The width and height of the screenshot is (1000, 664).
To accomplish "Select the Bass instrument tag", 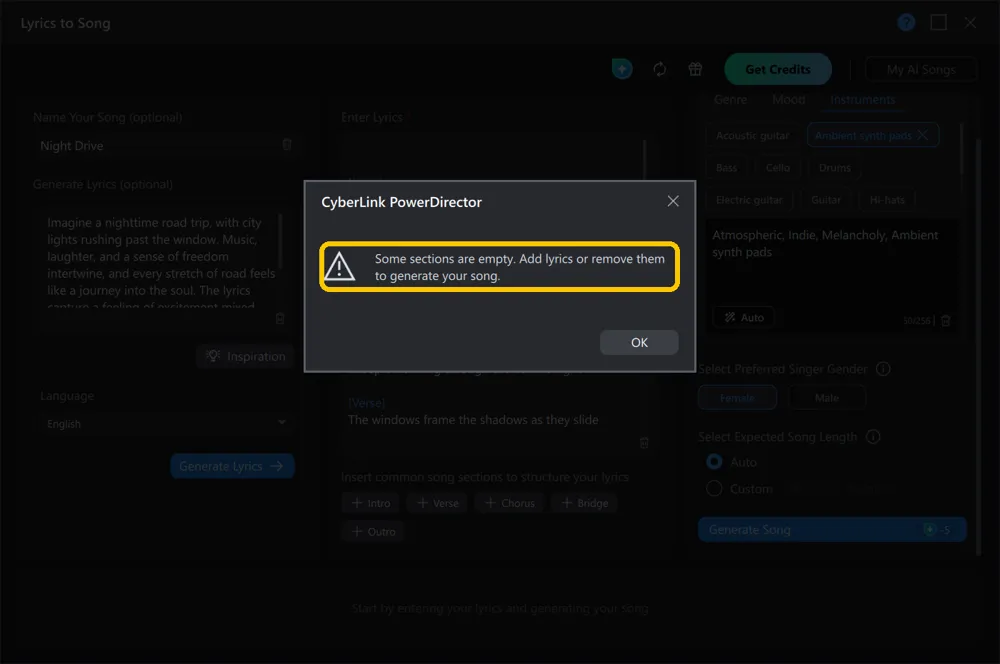I will coord(726,168).
